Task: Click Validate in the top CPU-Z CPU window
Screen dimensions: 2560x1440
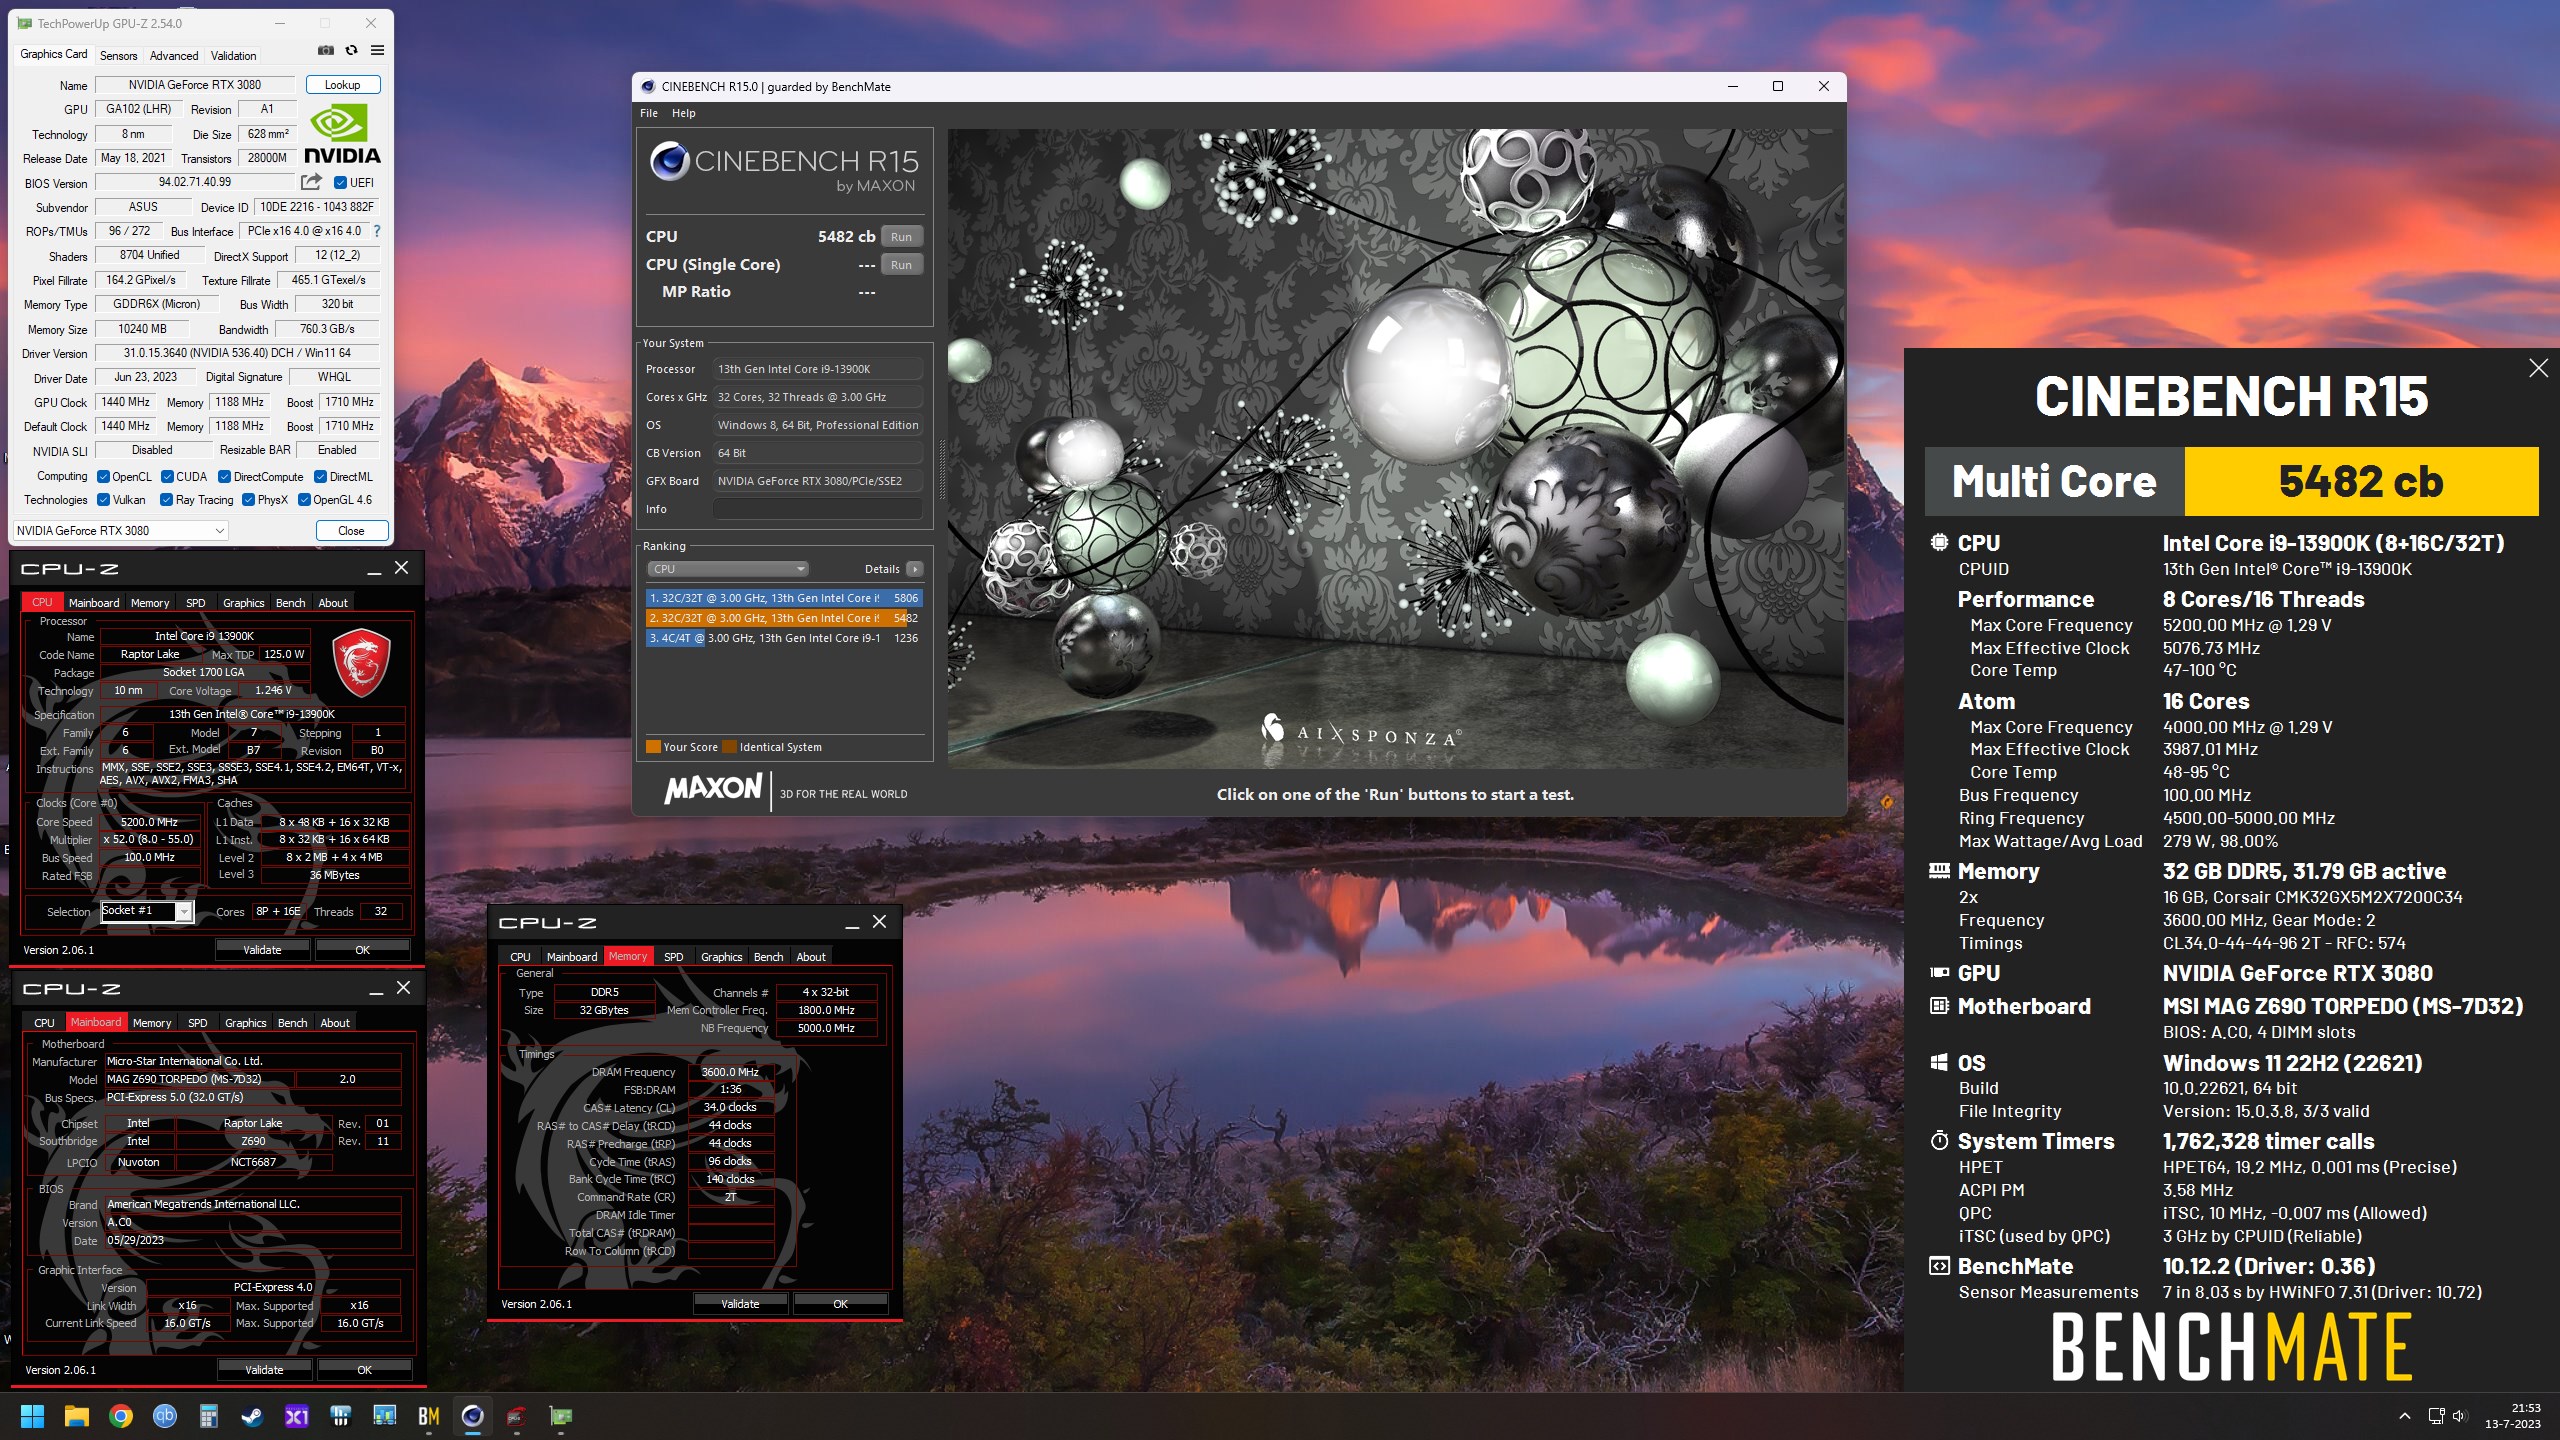Action: point(262,950)
